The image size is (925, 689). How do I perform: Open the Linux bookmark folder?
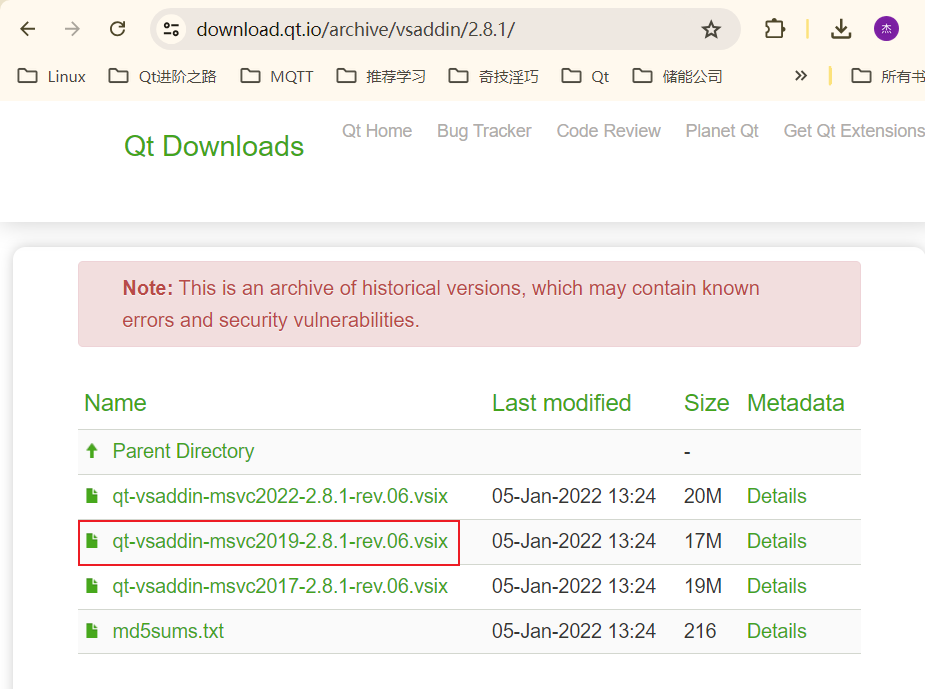click(51, 76)
